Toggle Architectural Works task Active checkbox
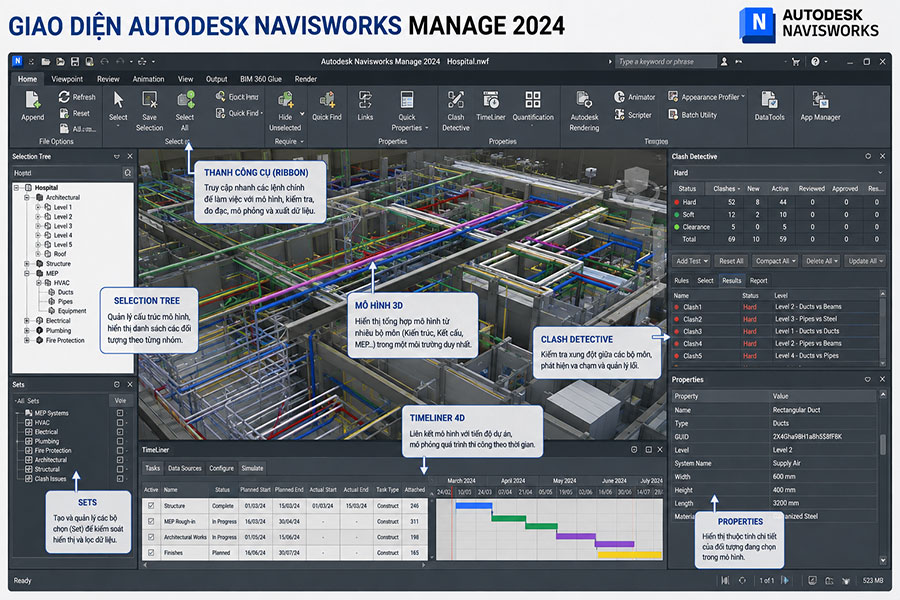The height and width of the screenshot is (600, 900). [x=151, y=537]
